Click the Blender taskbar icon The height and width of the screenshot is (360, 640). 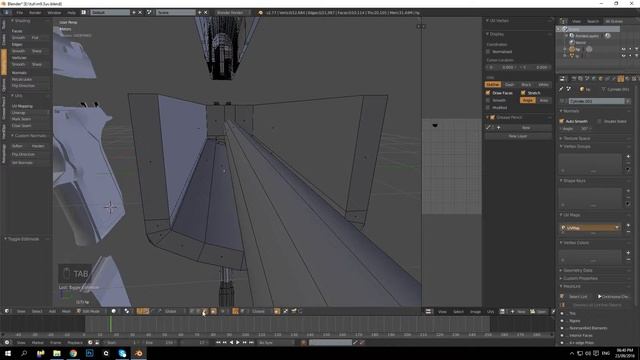pos(139,353)
